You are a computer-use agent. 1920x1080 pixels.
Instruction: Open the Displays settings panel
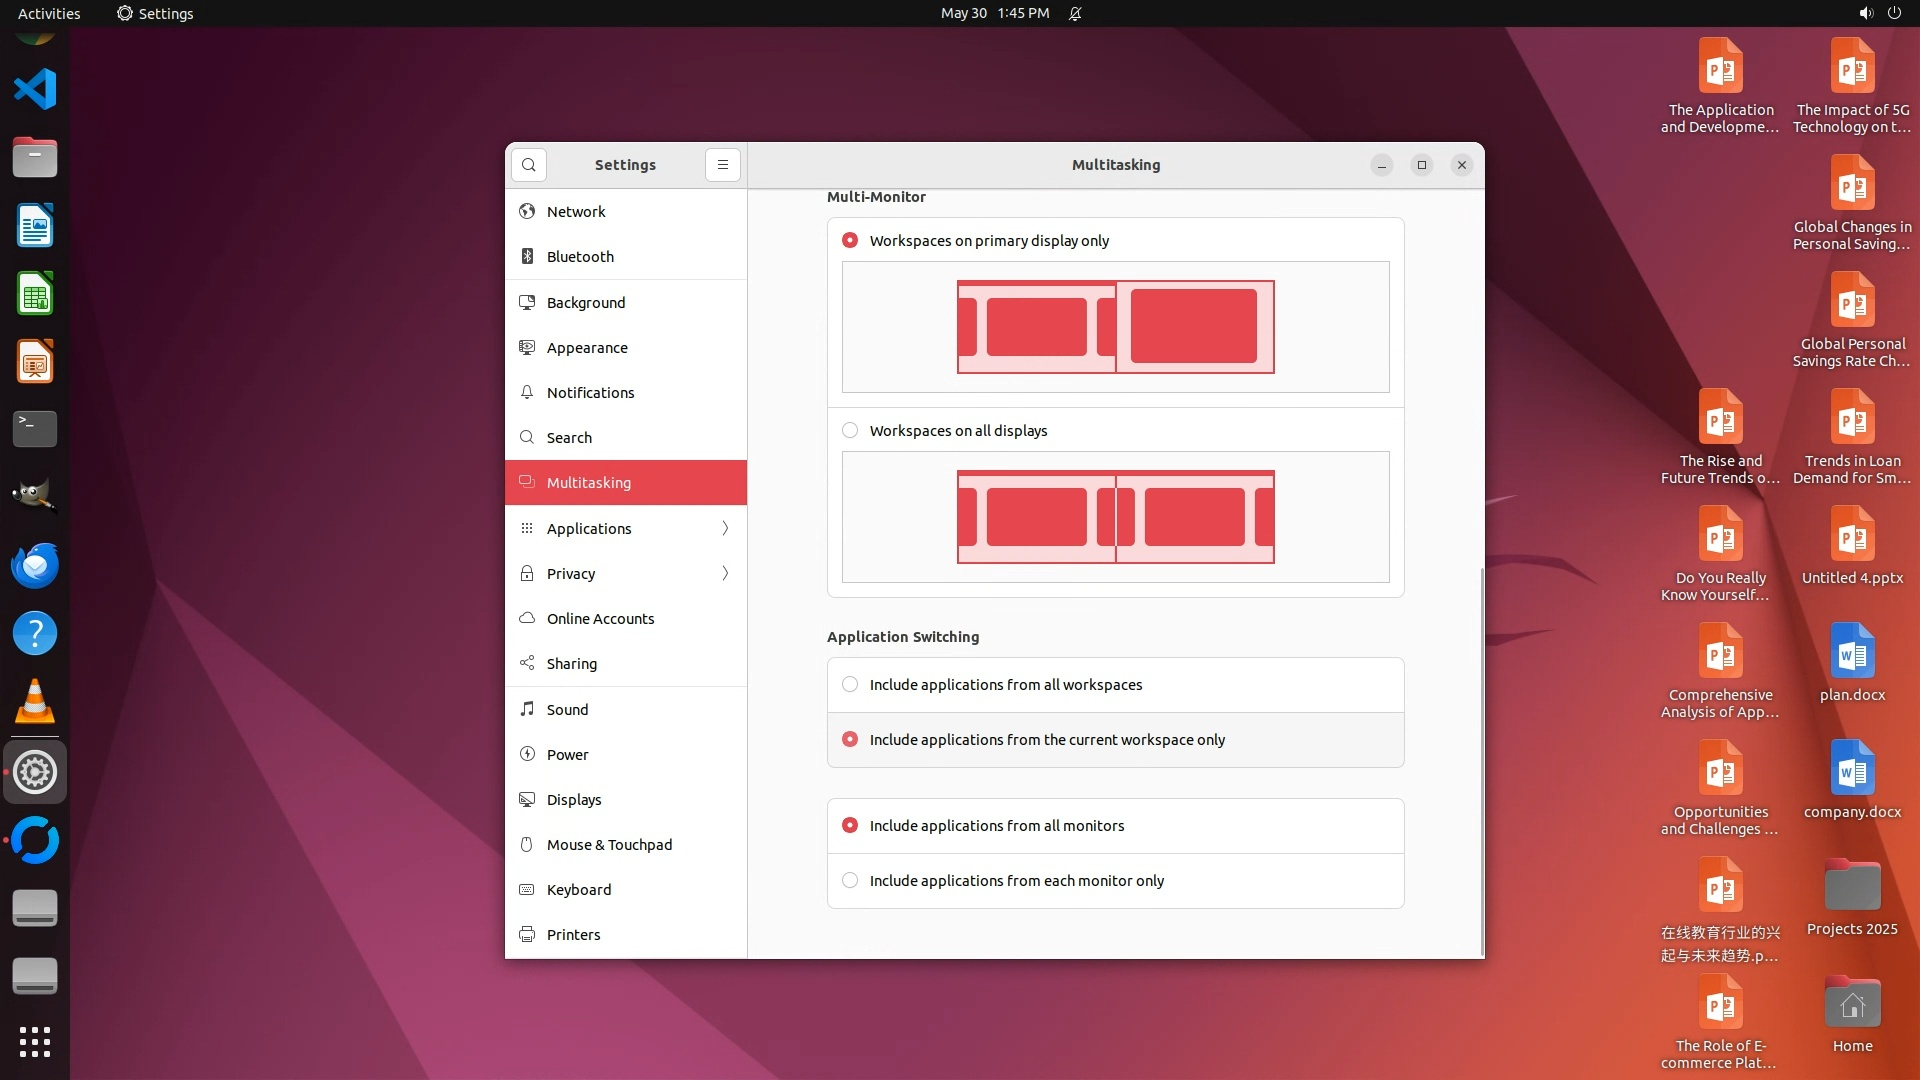tap(574, 800)
